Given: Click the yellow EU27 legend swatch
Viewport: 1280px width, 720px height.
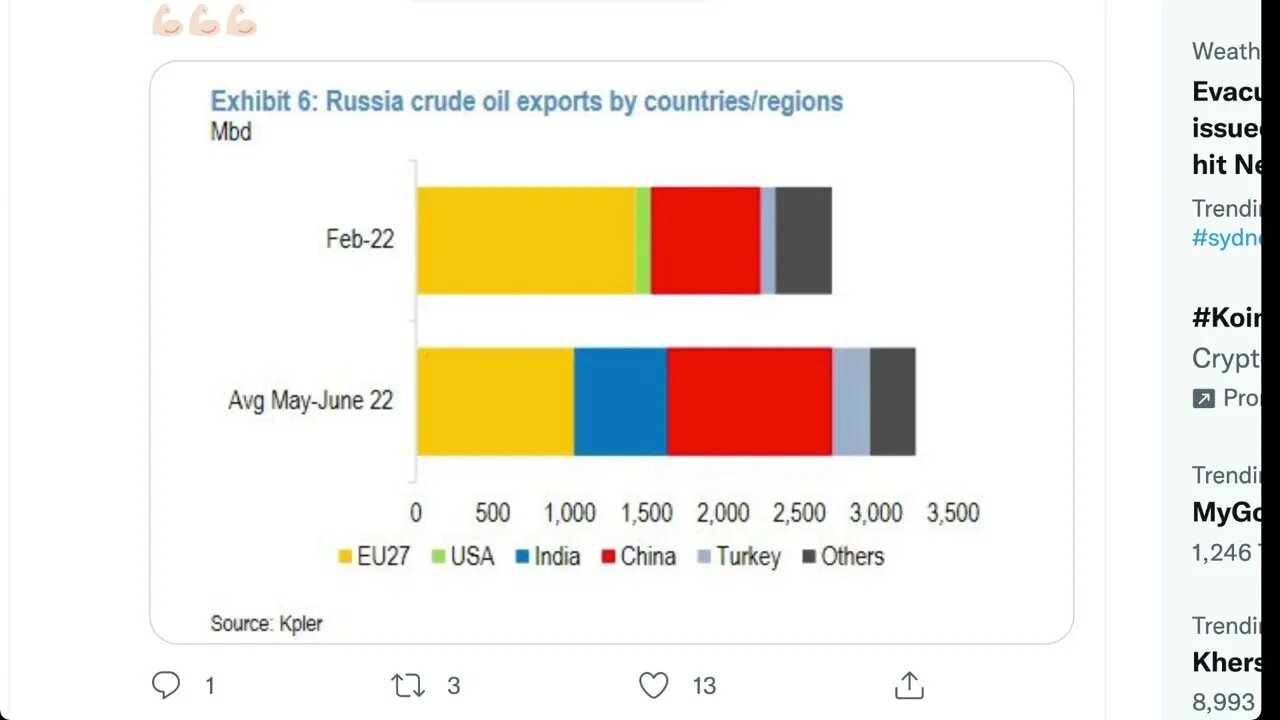Looking at the screenshot, I should tap(345, 557).
